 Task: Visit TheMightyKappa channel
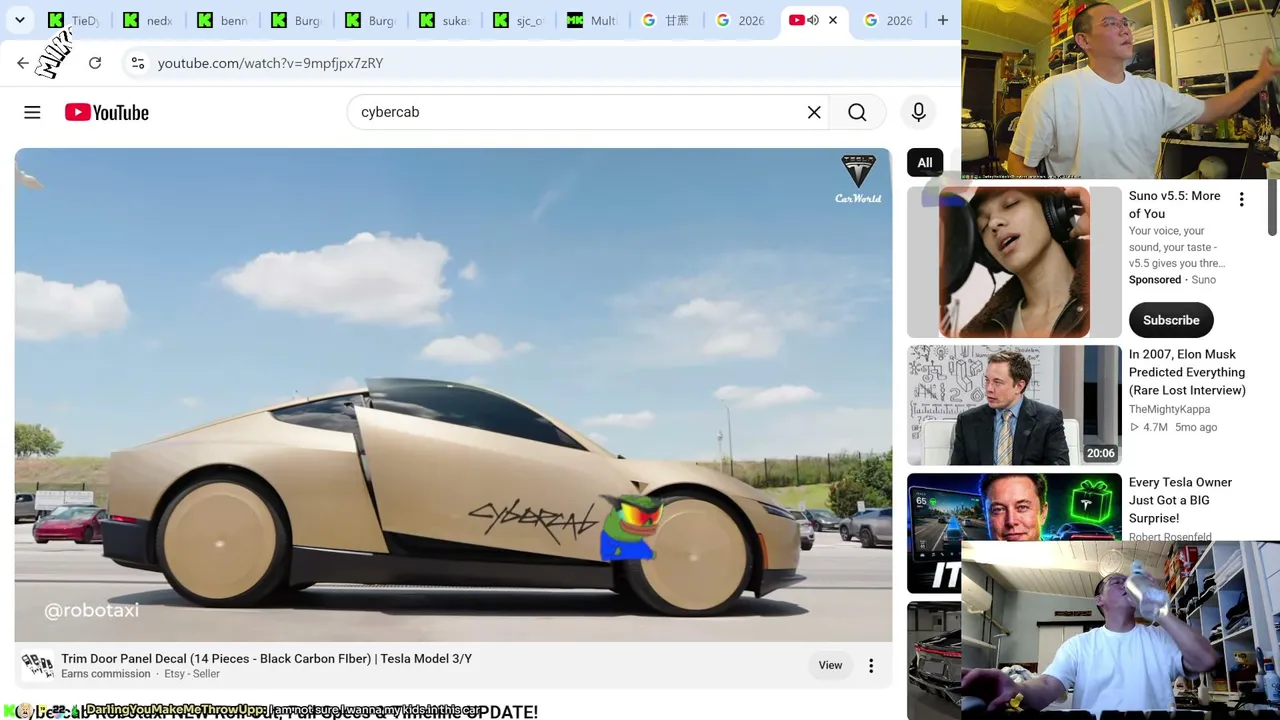point(1169,409)
